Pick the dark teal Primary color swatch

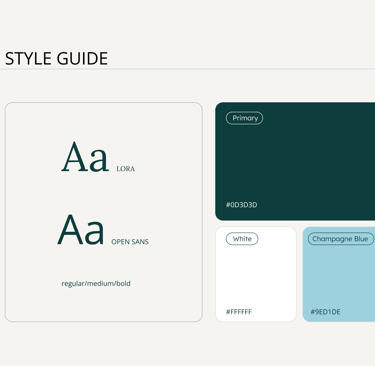[295, 161]
